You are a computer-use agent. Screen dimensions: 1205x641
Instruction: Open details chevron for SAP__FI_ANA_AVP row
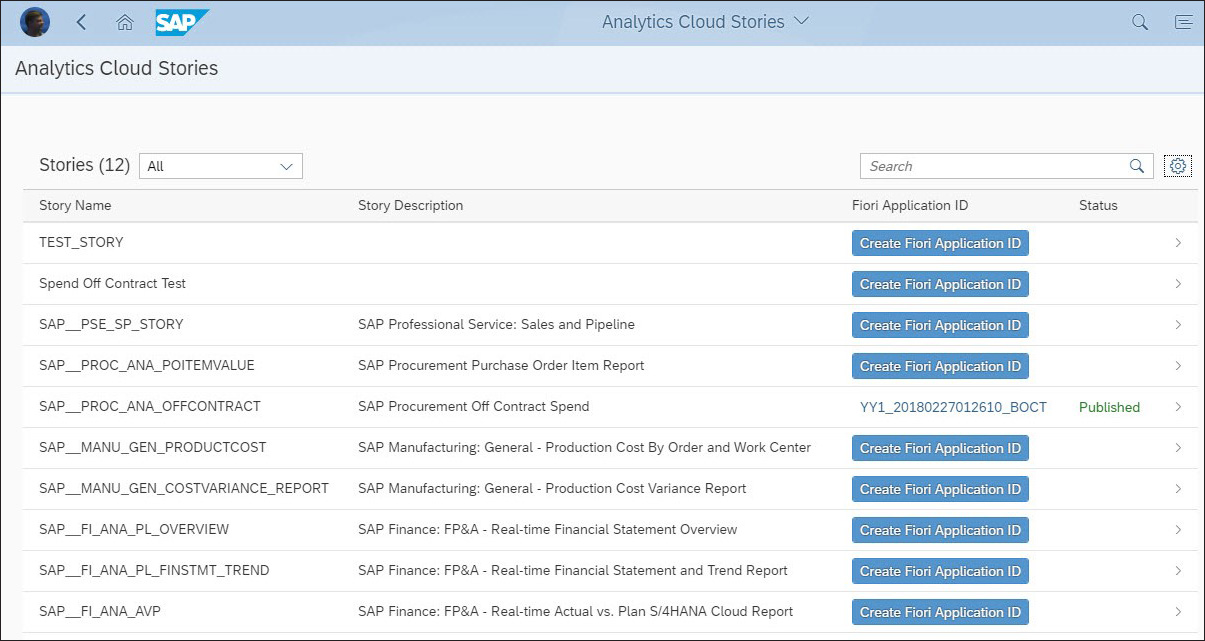[x=1179, y=612]
